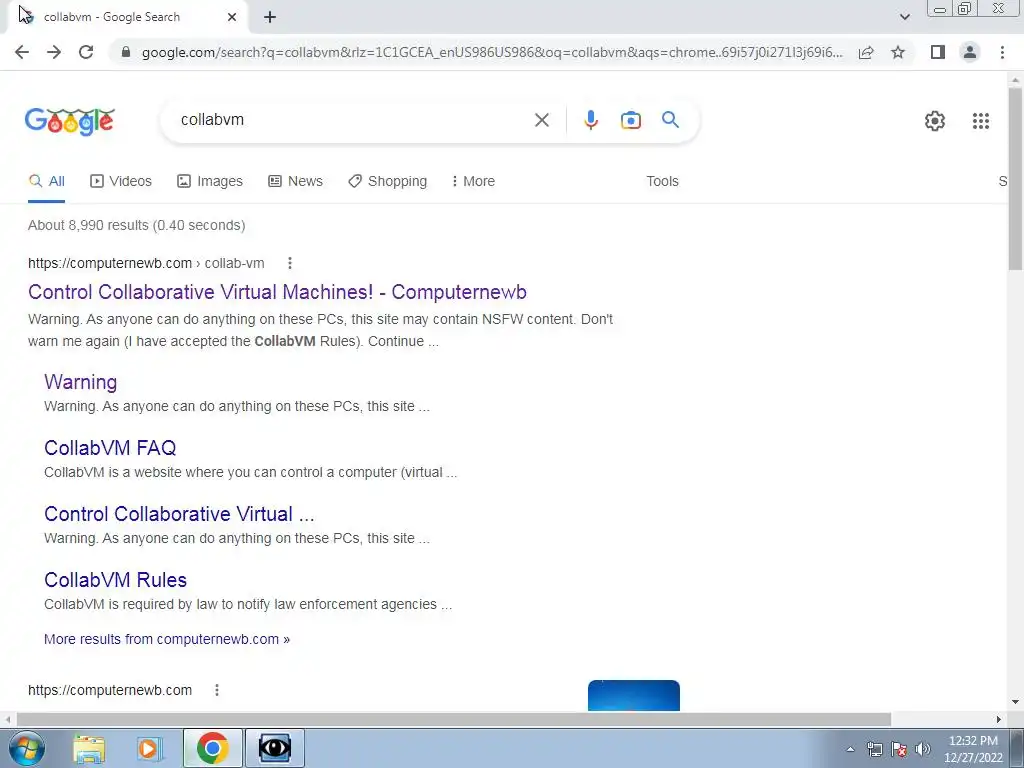Click the Chrome taskbar button

212,748
